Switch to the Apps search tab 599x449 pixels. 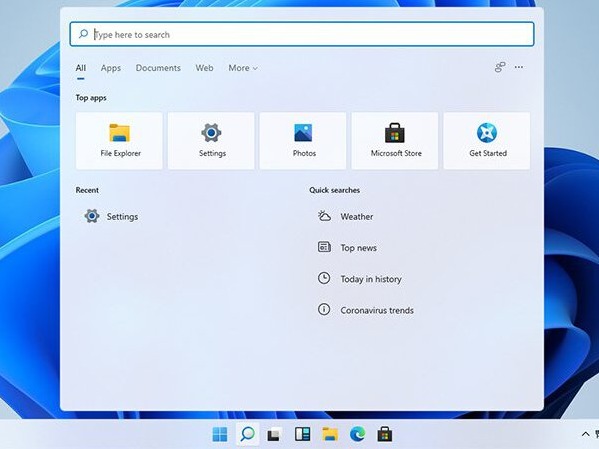coord(111,68)
